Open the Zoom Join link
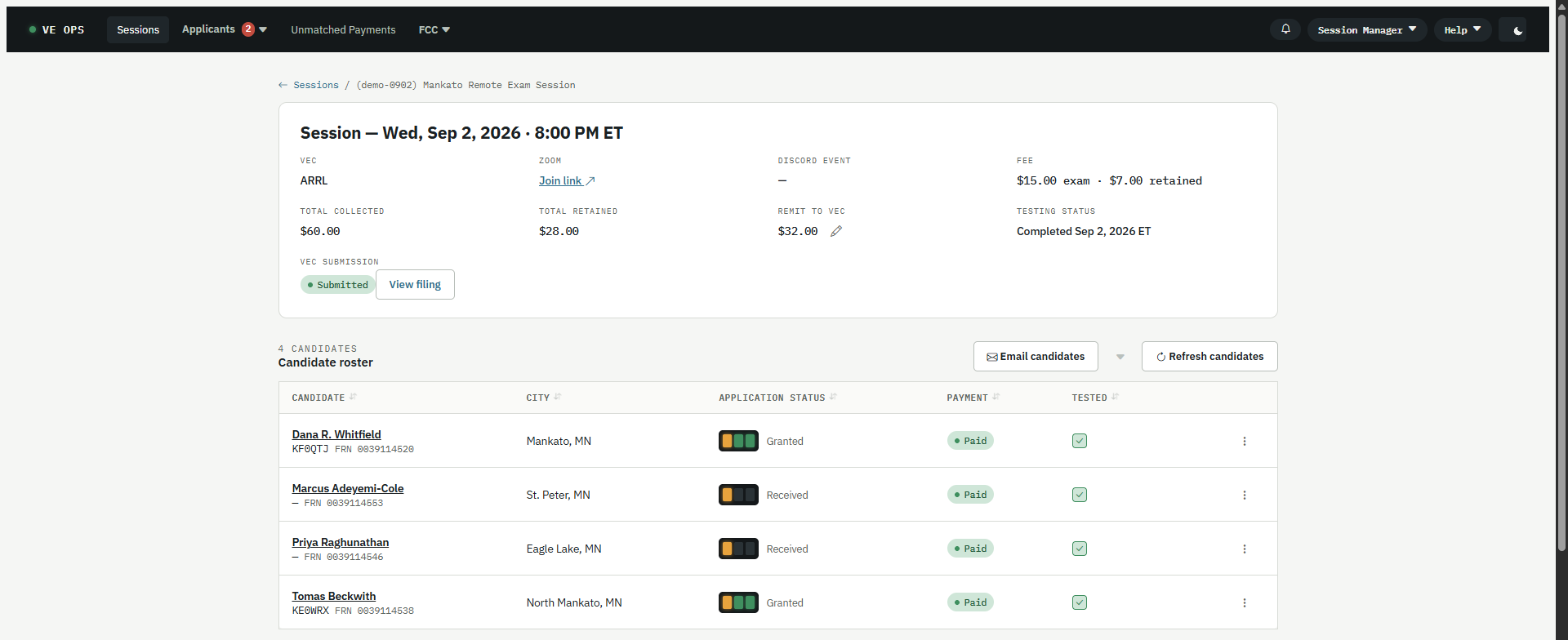The width and height of the screenshot is (1568, 640). coord(567,181)
